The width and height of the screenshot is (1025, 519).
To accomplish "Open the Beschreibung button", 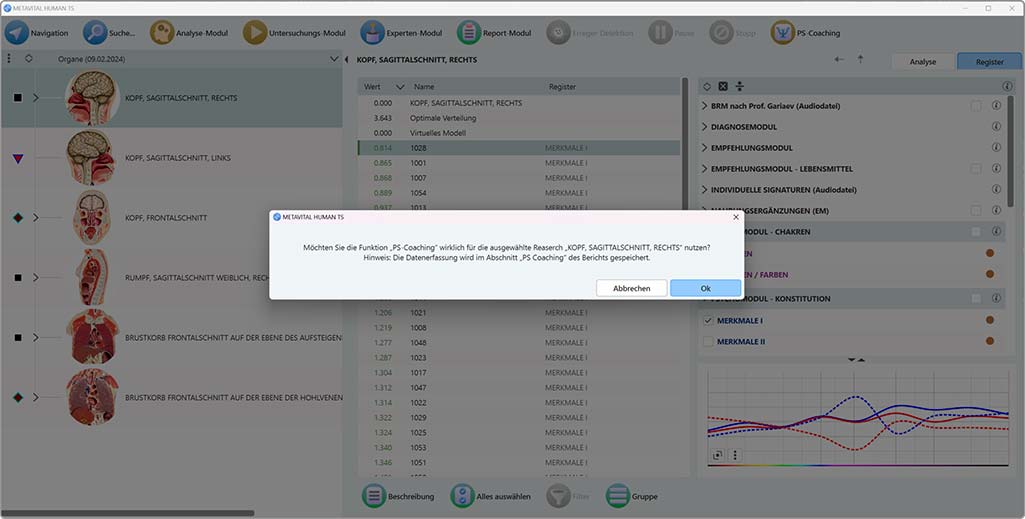I will [x=398, y=496].
